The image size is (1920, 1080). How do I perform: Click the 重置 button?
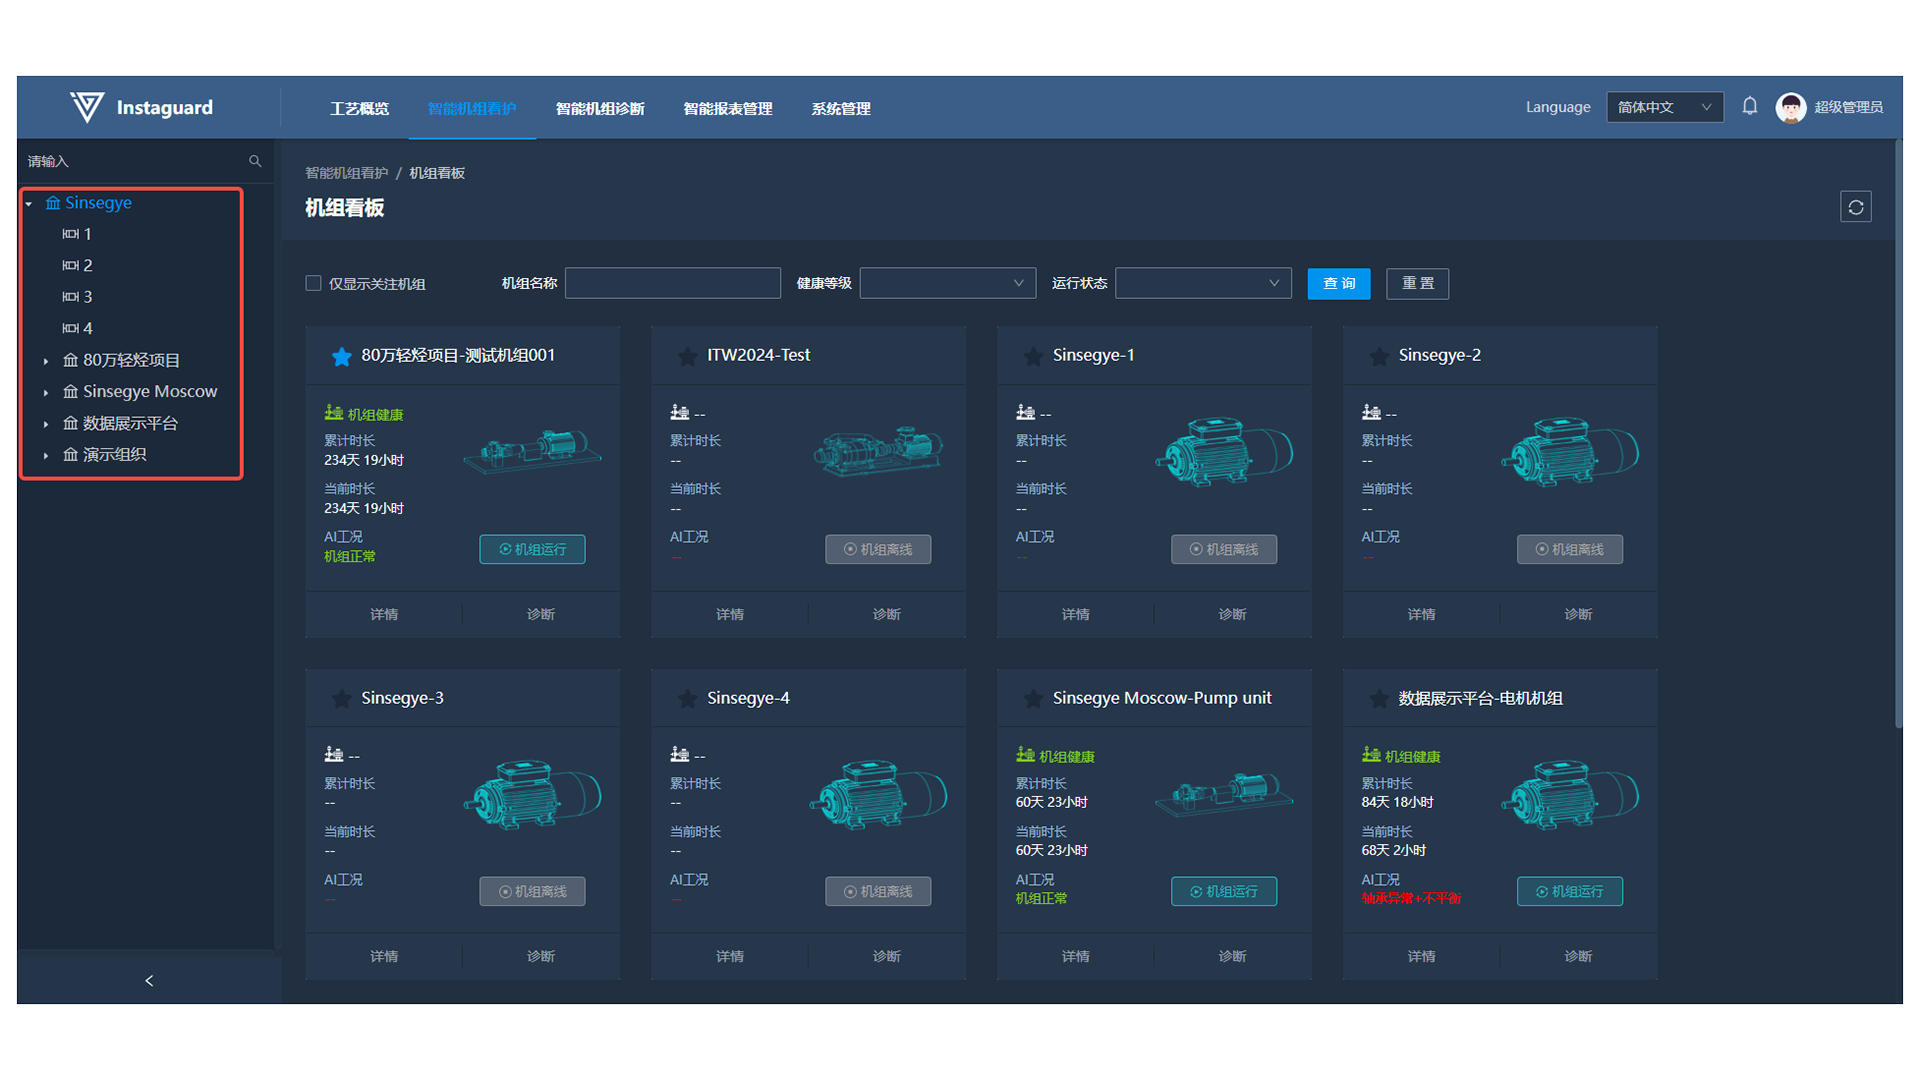click(x=1417, y=283)
